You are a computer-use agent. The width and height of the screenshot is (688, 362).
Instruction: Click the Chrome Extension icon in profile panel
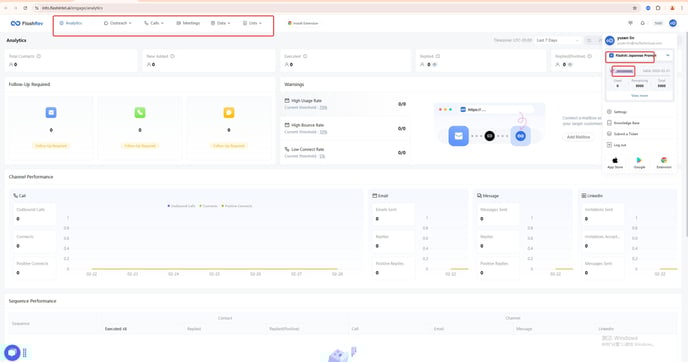coord(664,160)
